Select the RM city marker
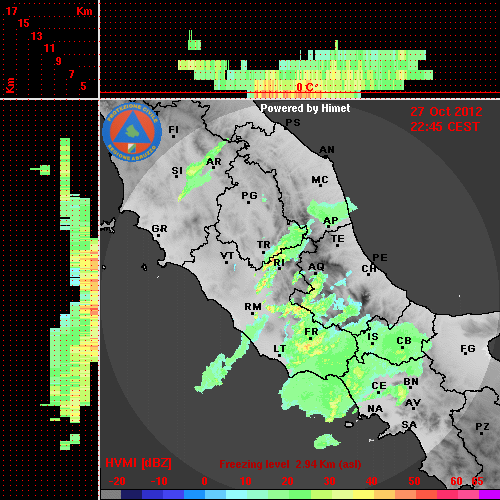 click(x=253, y=314)
